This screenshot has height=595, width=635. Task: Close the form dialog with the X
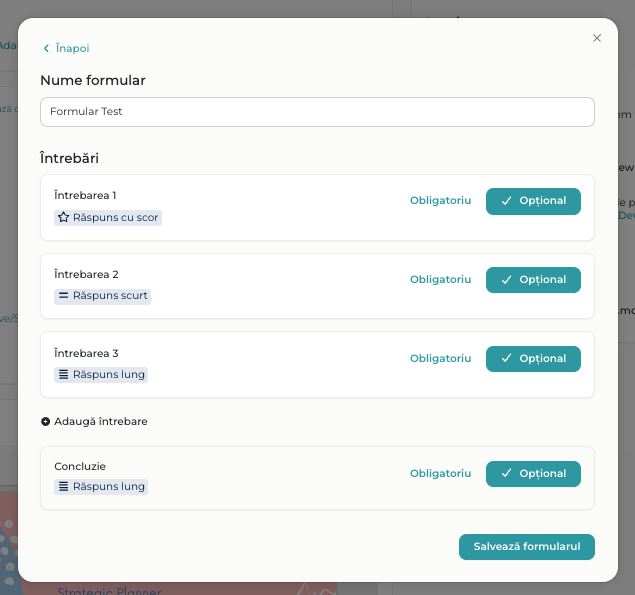597,38
